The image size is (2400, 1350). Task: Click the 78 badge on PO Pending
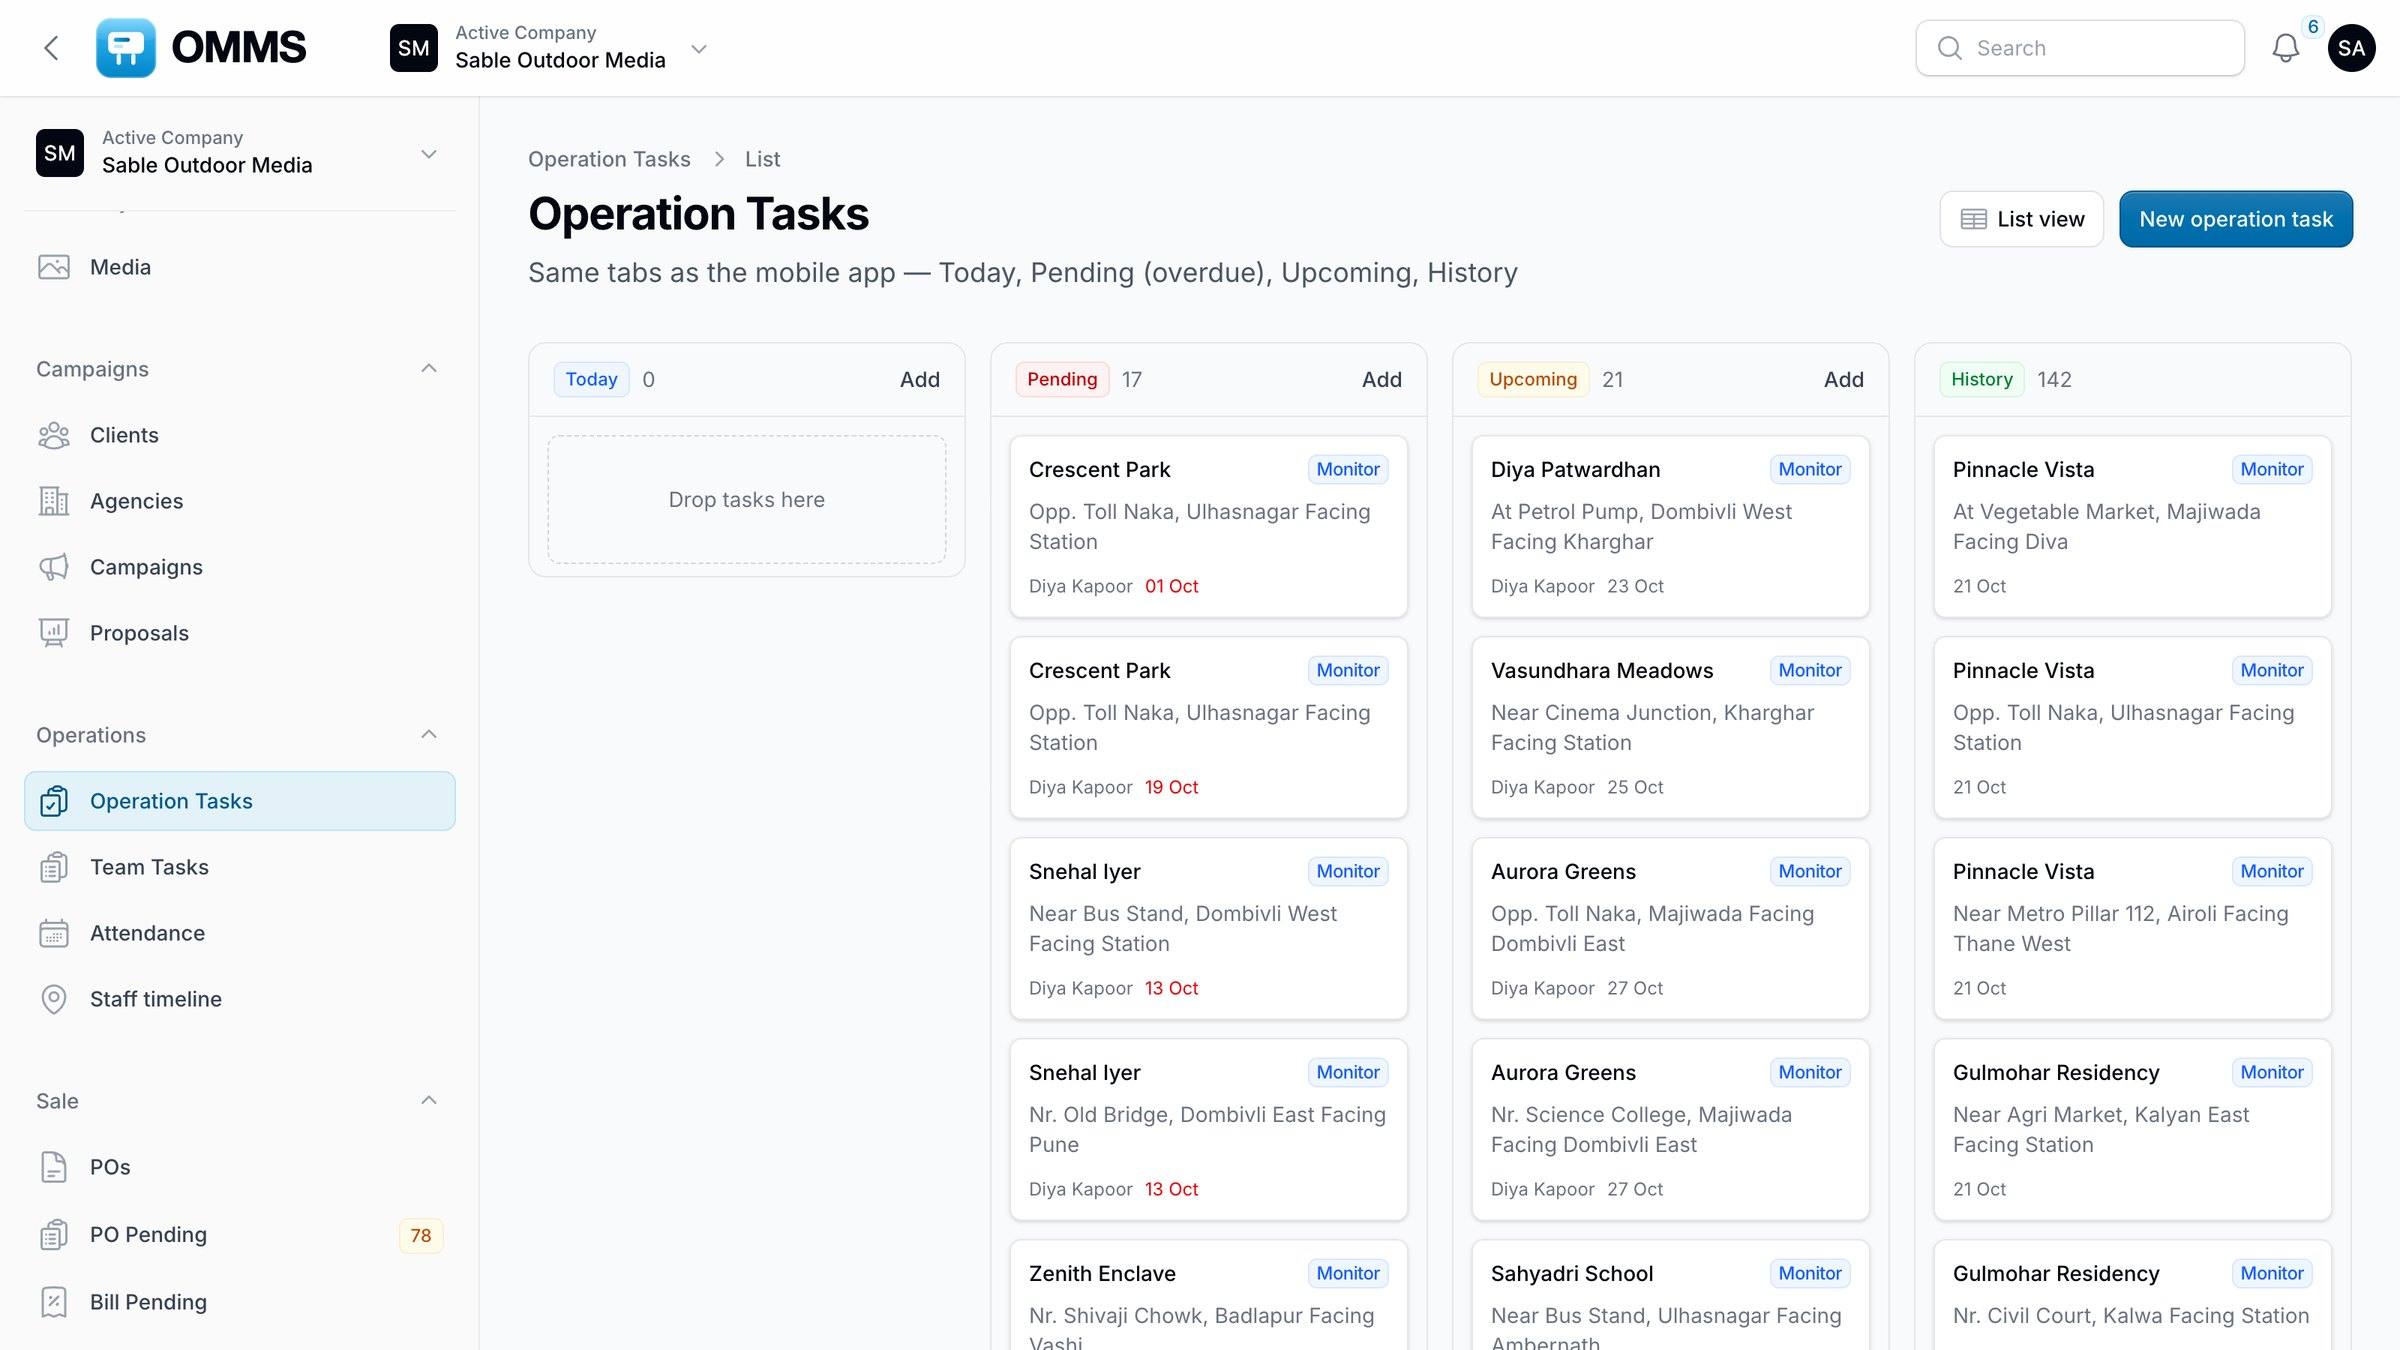pos(421,1236)
